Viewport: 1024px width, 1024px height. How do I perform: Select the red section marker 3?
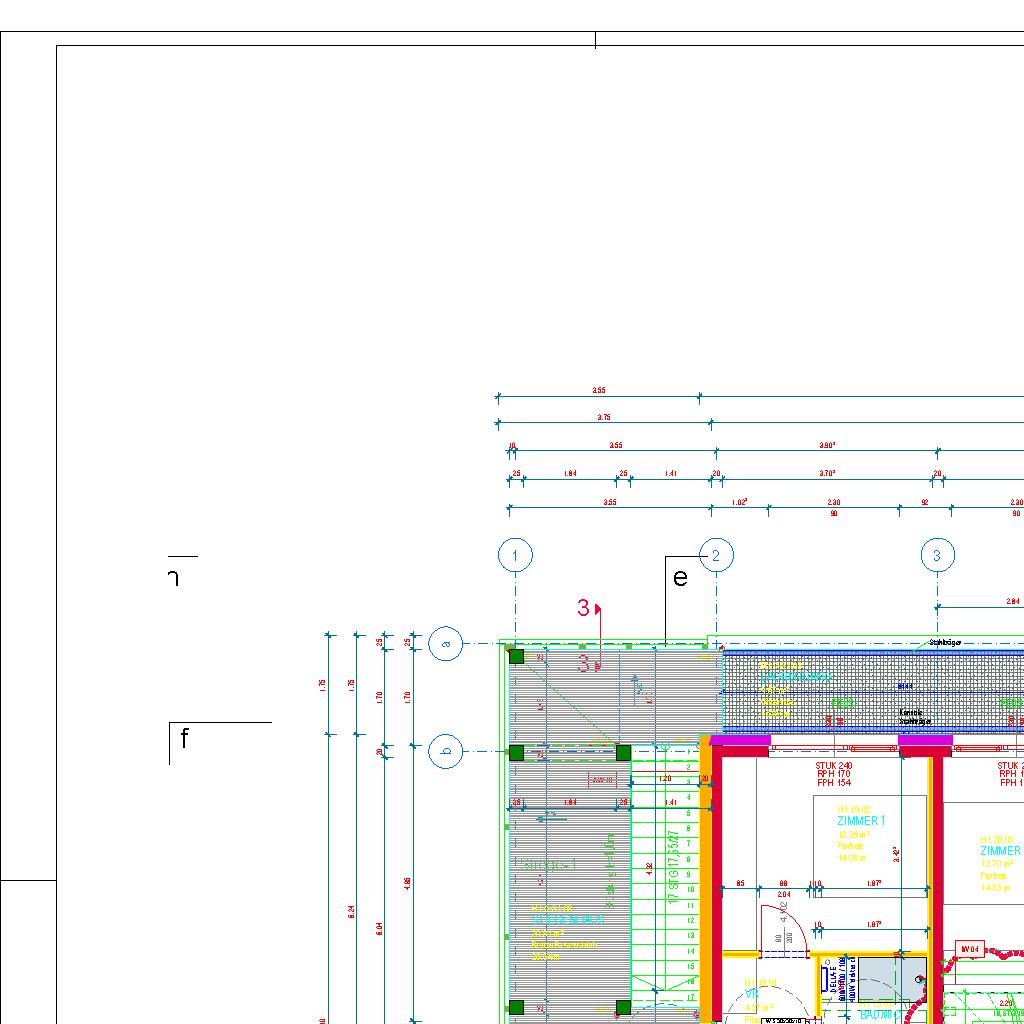[584, 607]
